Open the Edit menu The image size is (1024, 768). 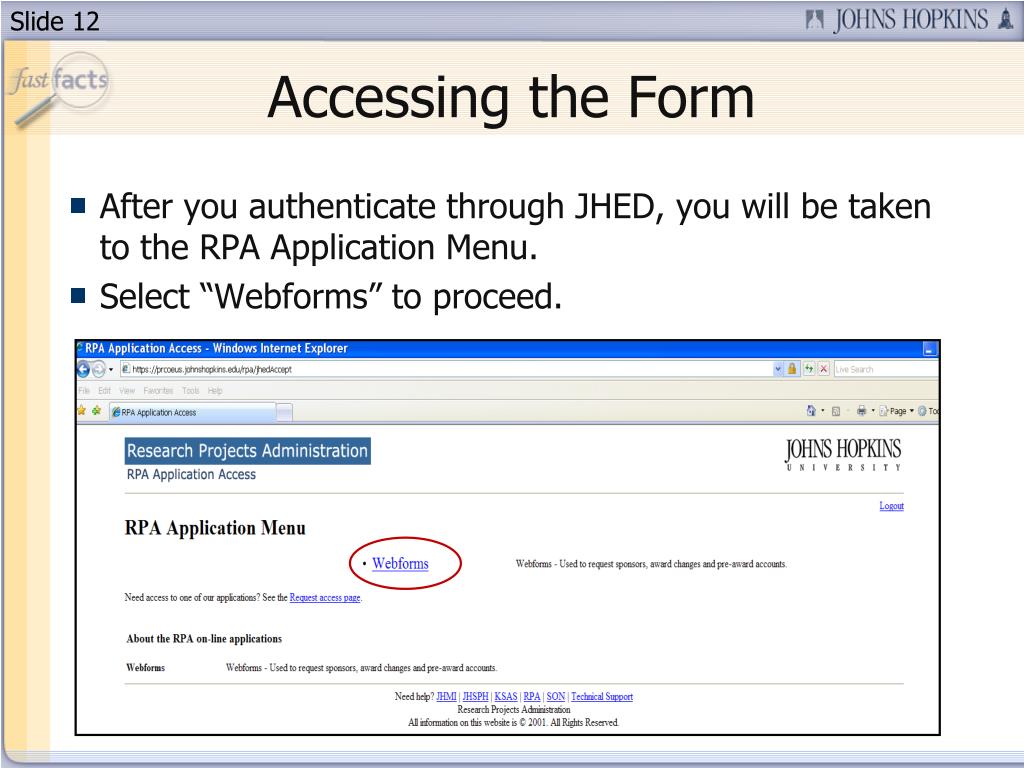tap(104, 391)
